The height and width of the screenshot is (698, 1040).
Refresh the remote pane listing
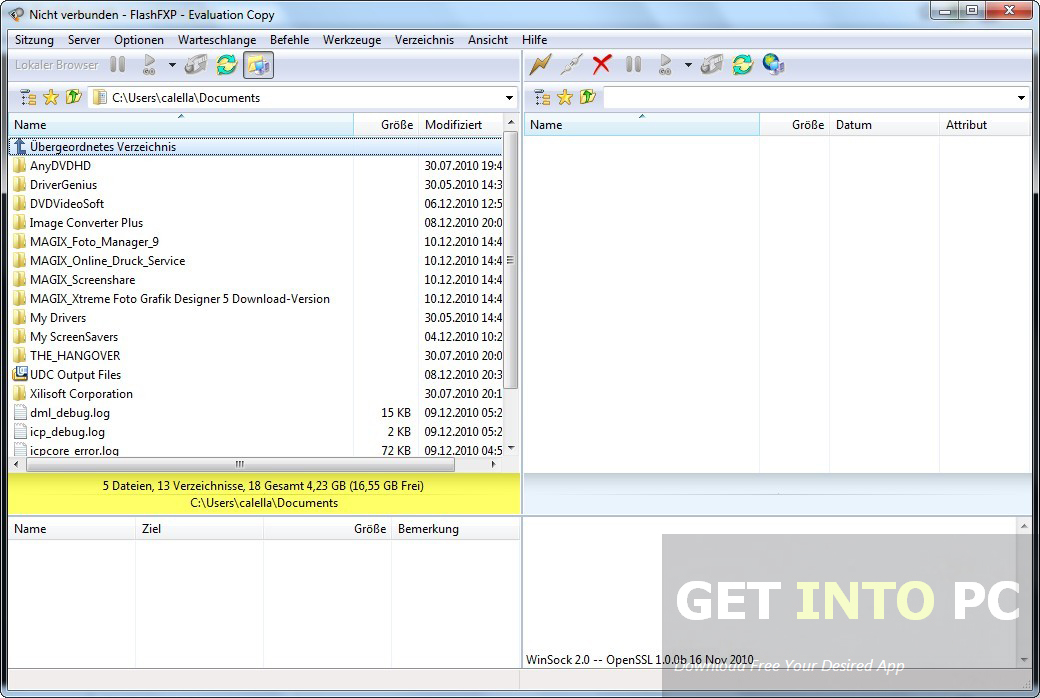(x=742, y=64)
